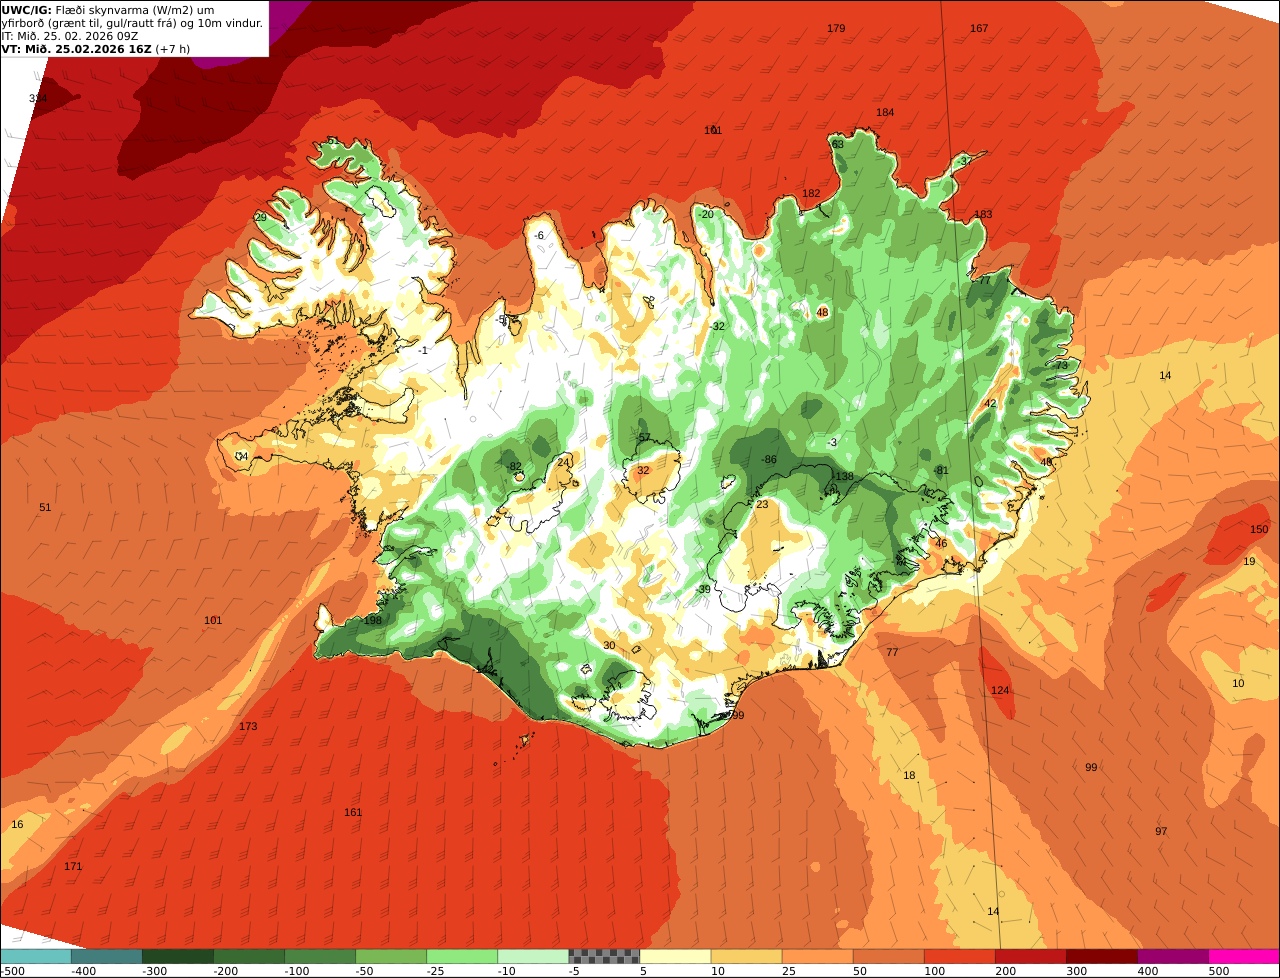Click the map value '150'
The width and height of the screenshot is (1280, 978).
pos(1259,529)
